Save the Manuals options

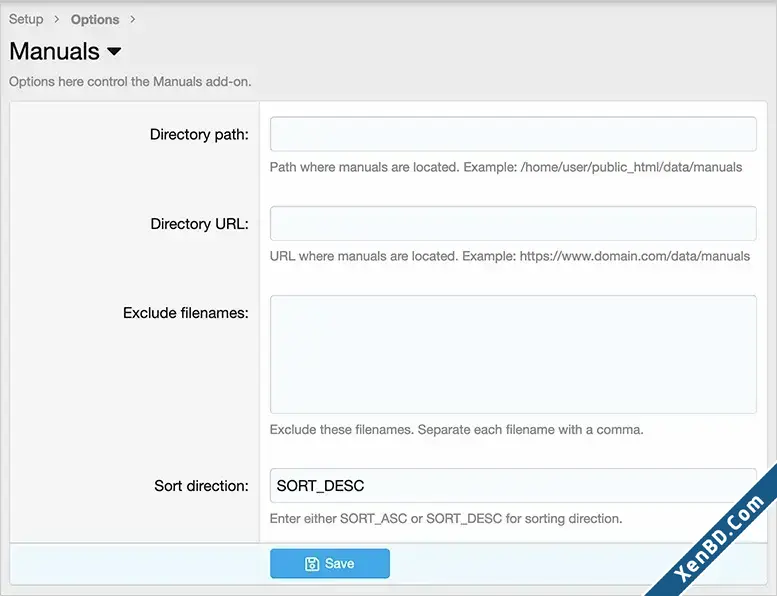pyautogui.click(x=330, y=563)
